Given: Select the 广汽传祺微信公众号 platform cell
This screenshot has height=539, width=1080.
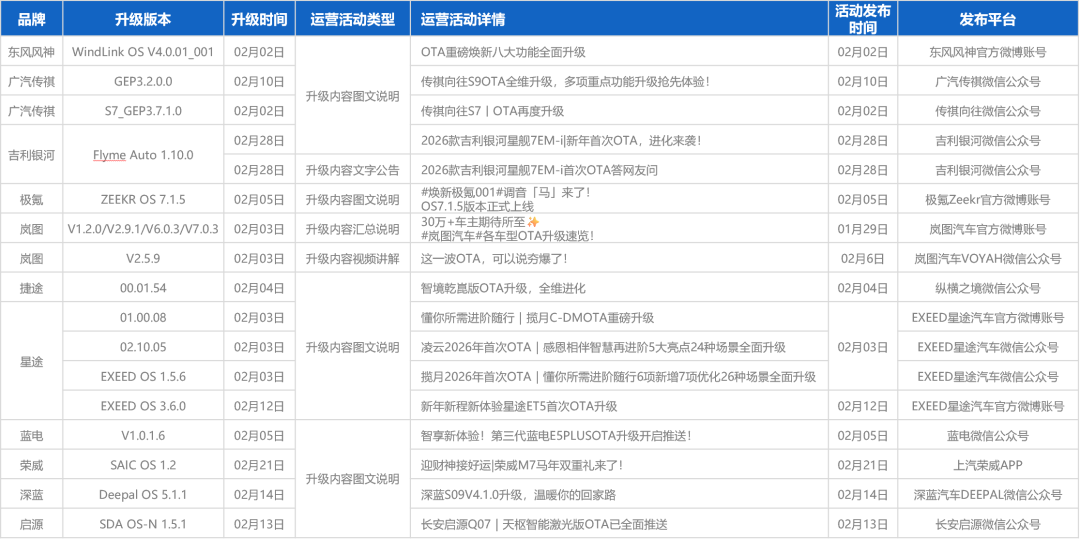Looking at the screenshot, I should pos(988,81).
